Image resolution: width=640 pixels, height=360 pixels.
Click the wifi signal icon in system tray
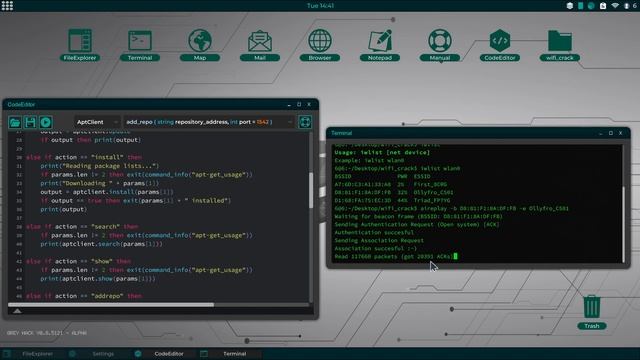point(615,6)
